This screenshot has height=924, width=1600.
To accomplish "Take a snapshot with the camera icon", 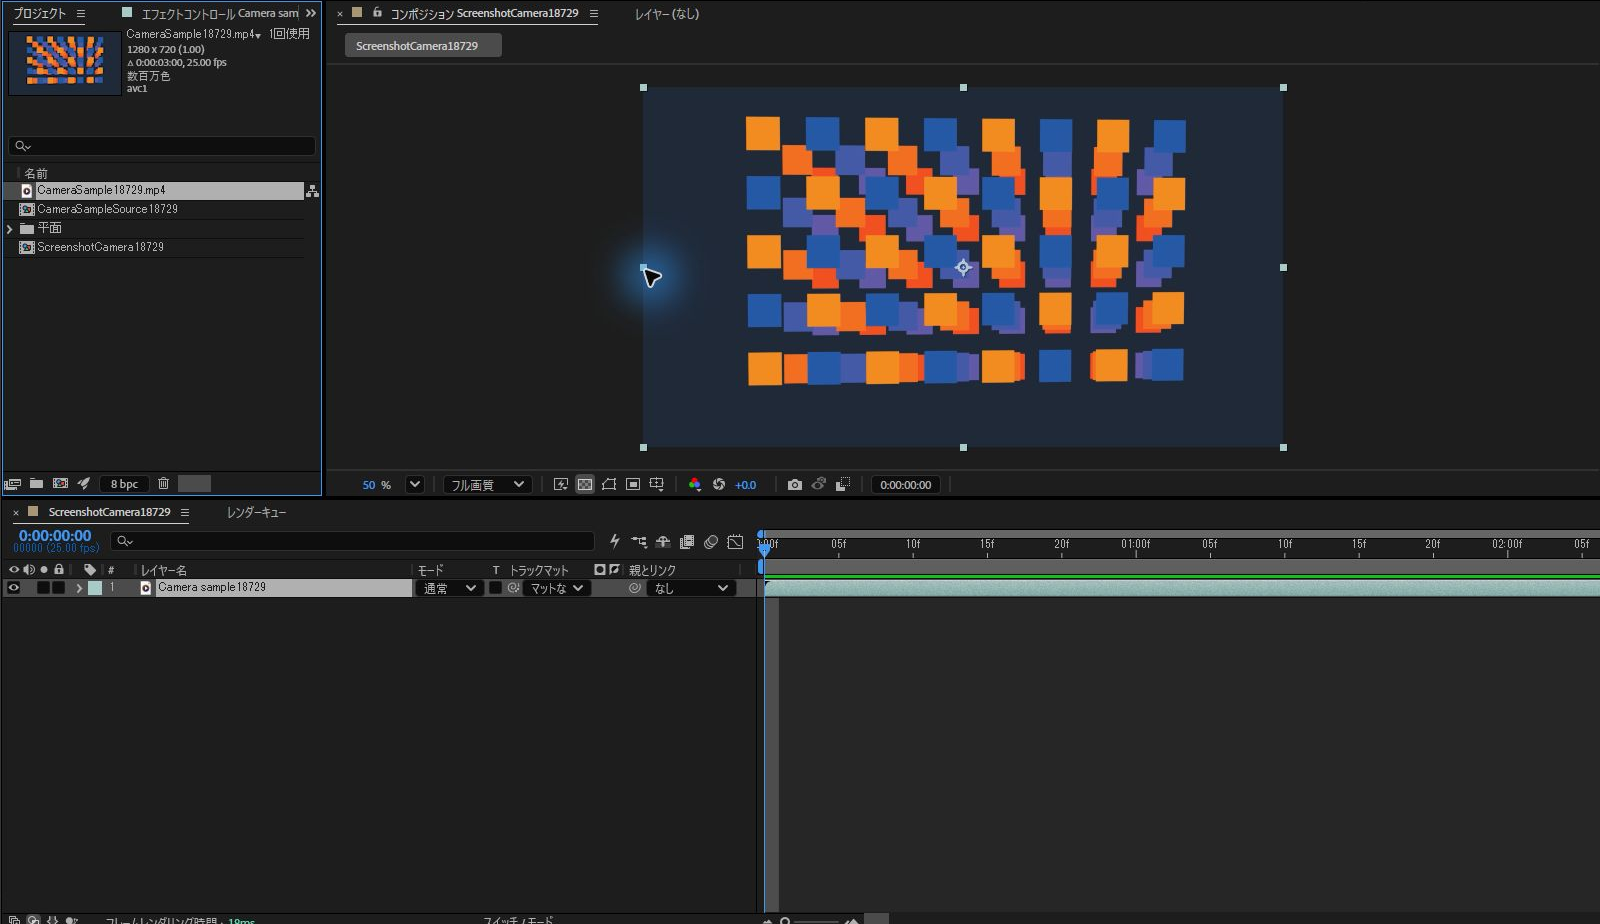I will [x=795, y=484].
